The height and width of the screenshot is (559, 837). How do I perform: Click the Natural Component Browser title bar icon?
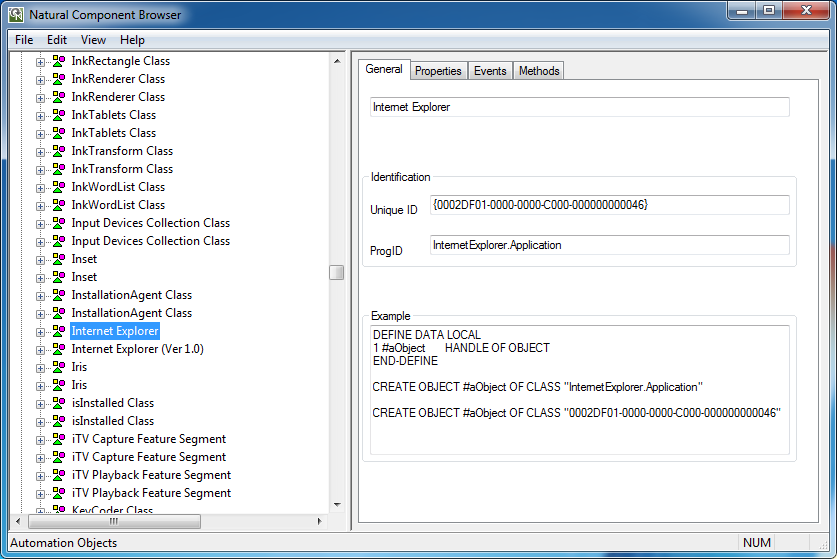click(x=16, y=14)
